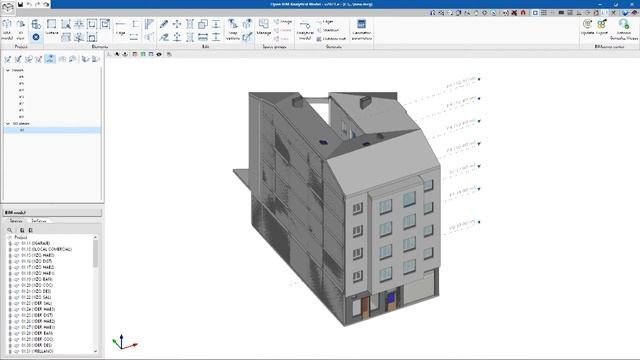Select the Project root in BIM tree

tap(21, 237)
